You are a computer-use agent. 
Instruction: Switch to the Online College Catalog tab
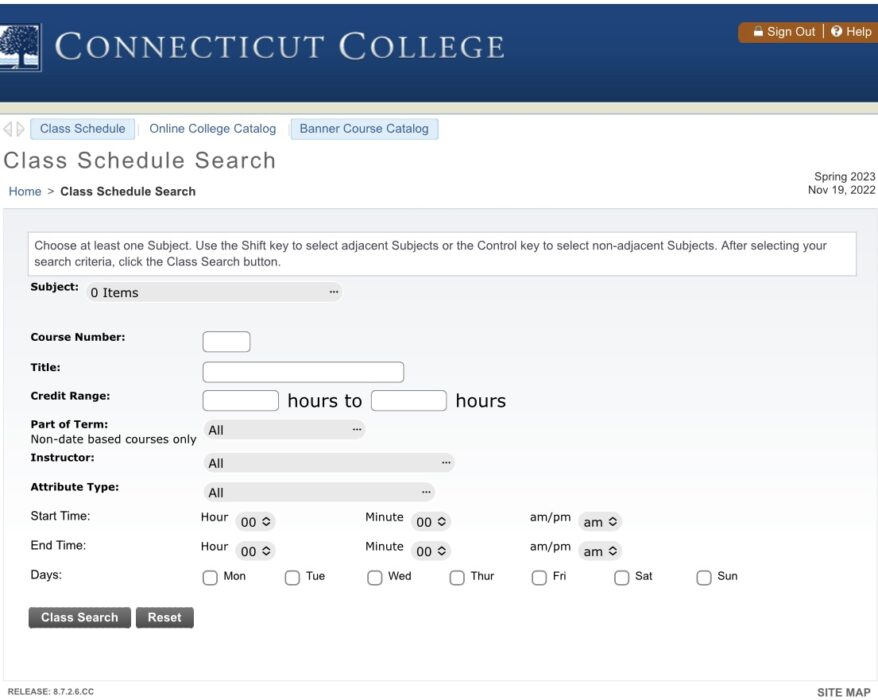[x=212, y=129]
